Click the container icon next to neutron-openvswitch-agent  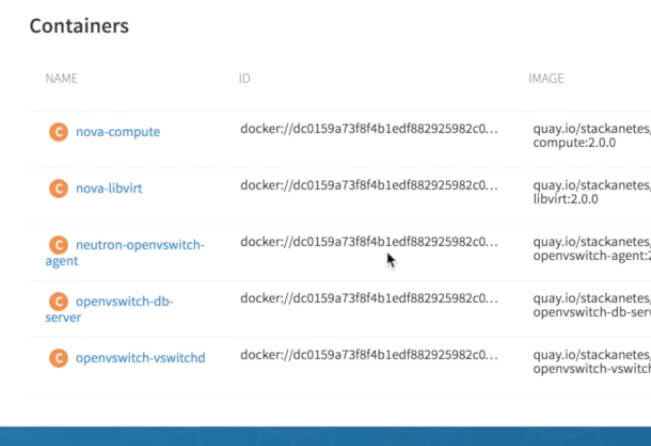pos(58,244)
